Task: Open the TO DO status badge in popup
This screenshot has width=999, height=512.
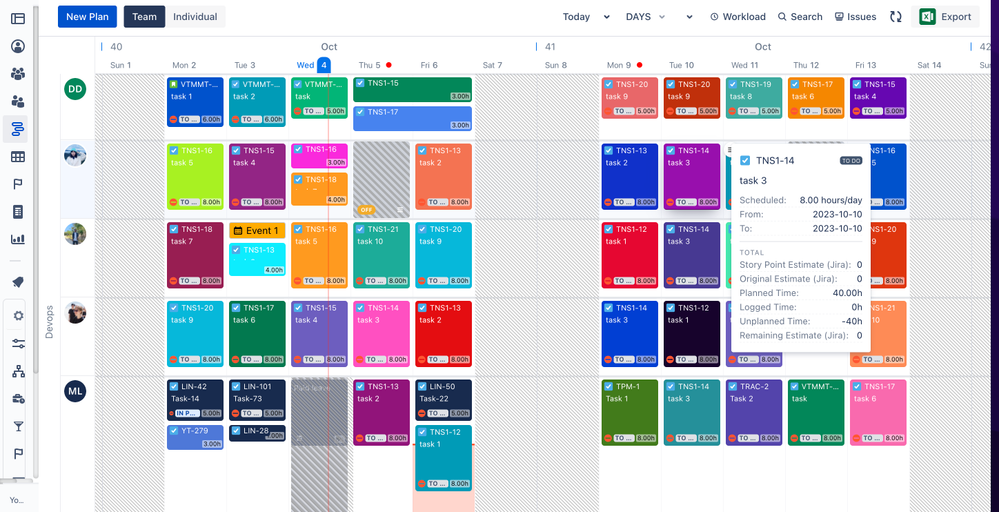Action: [851, 160]
